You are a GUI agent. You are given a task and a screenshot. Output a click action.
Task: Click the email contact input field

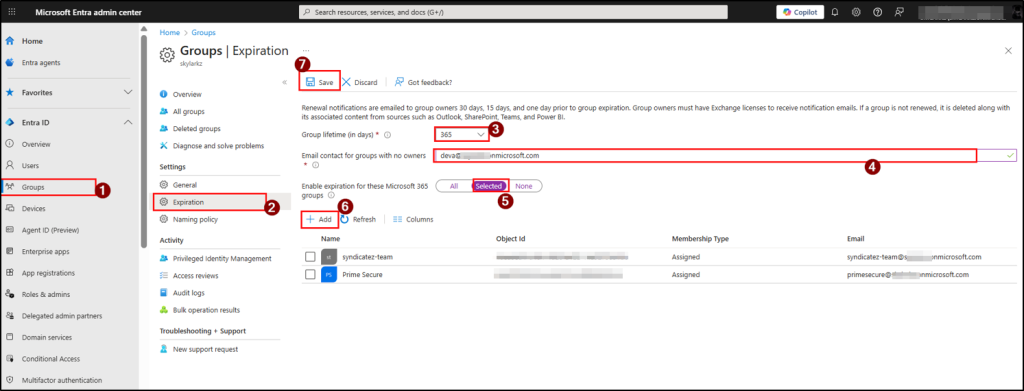pos(725,155)
